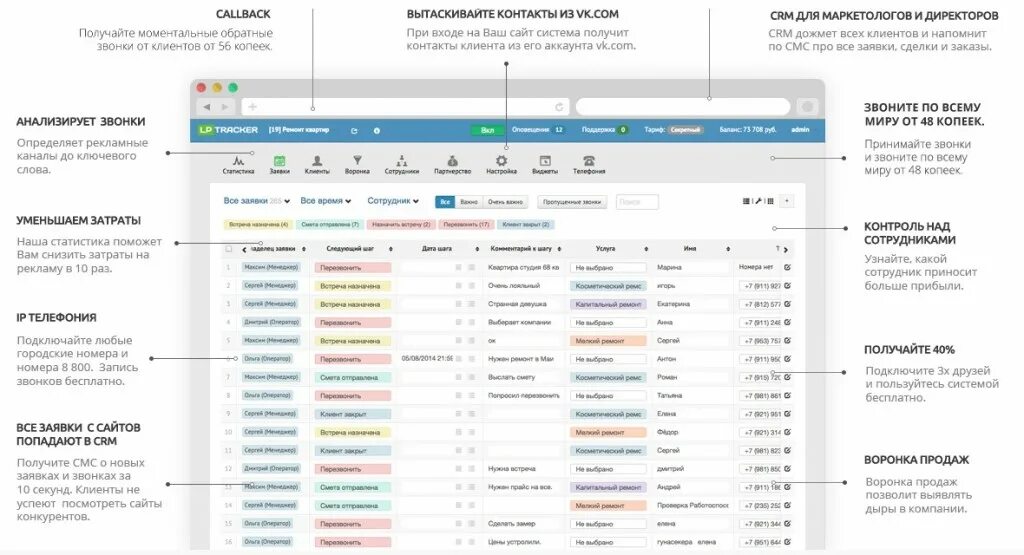Click the browser back arrow
The image size is (1024, 555).
207,106
